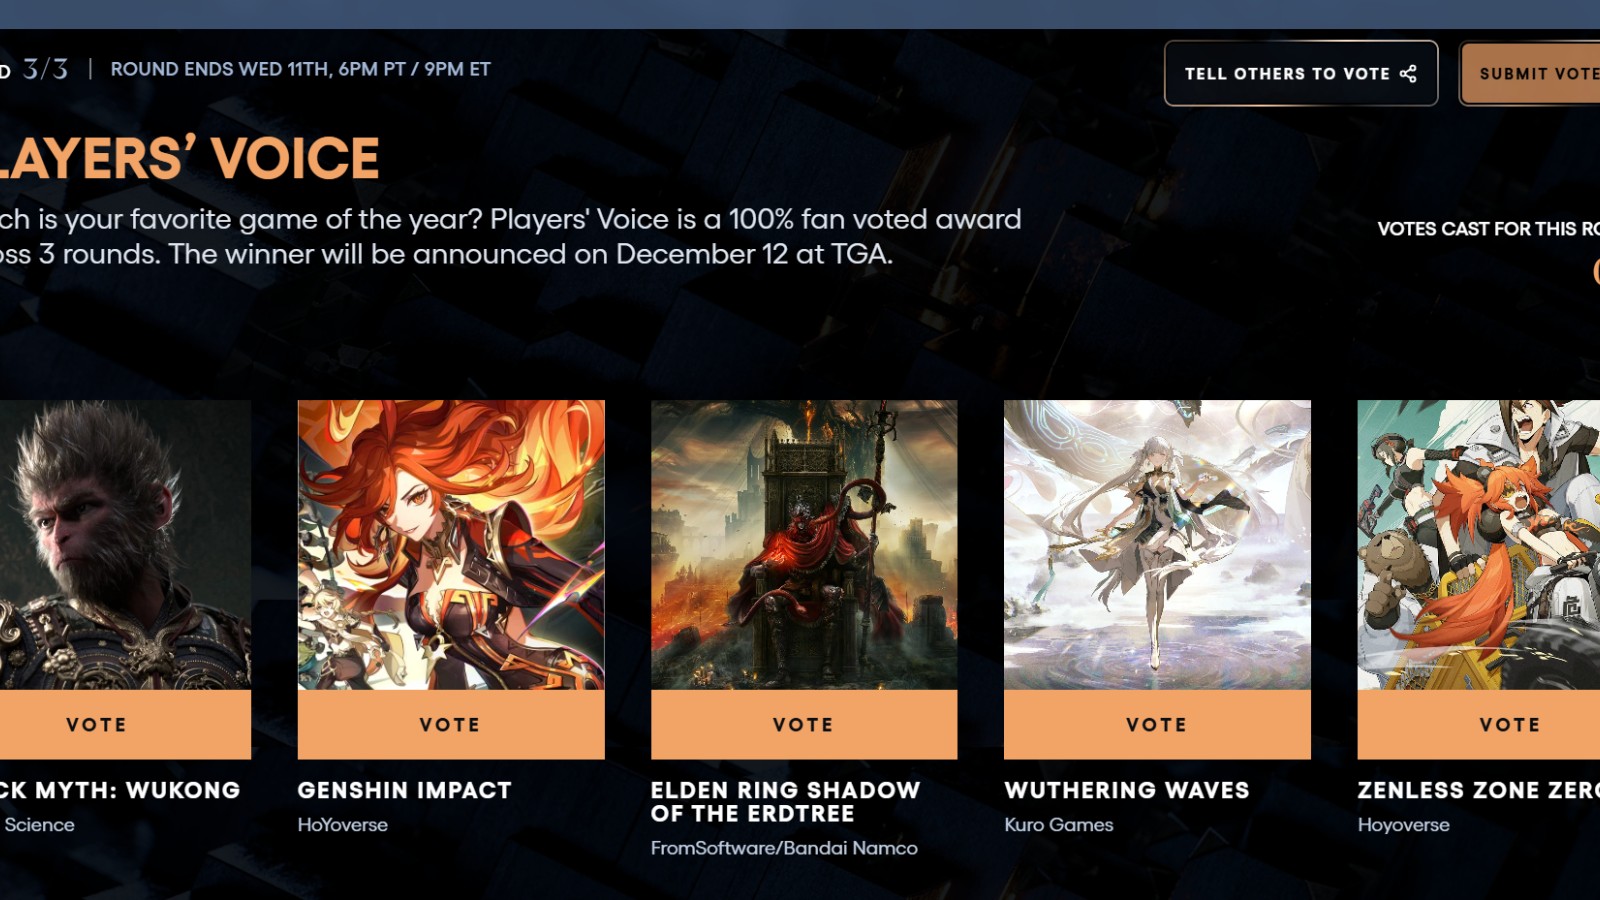Click the FromSoftware/Bandai Namco label

[x=784, y=848]
